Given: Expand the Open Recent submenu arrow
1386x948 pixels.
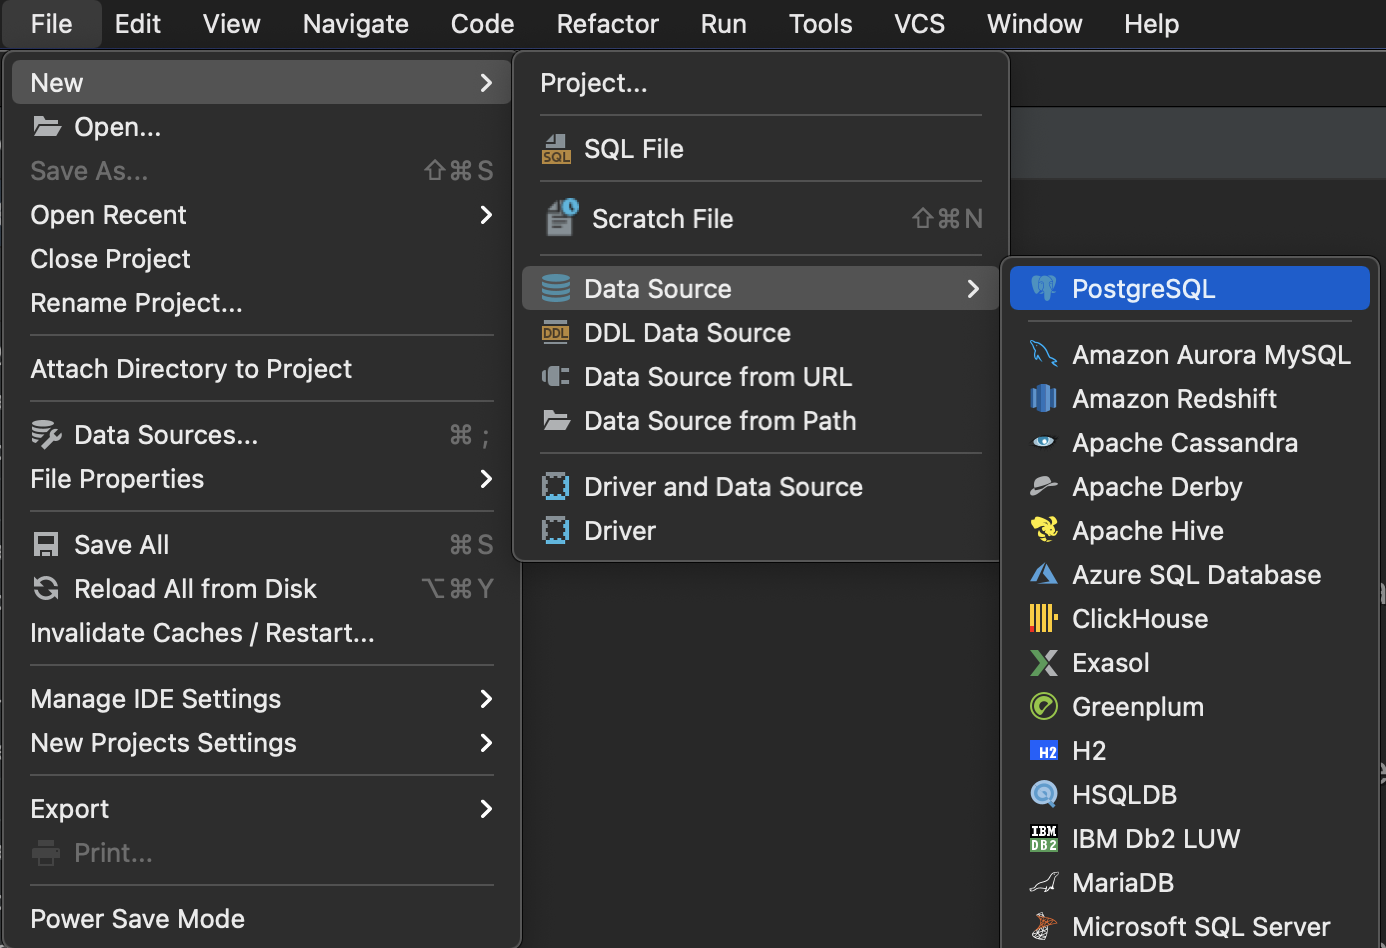Looking at the screenshot, I should pyautogui.click(x=486, y=214).
